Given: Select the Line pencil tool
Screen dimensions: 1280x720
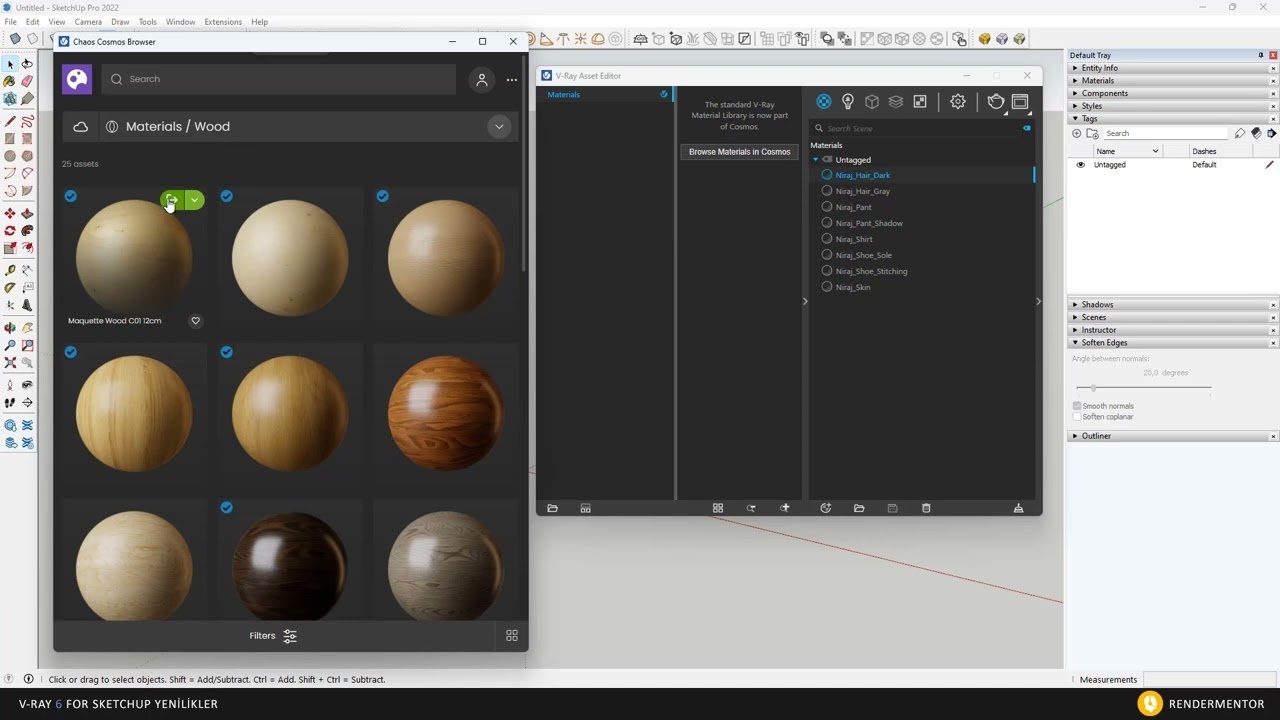Looking at the screenshot, I should (10, 121).
